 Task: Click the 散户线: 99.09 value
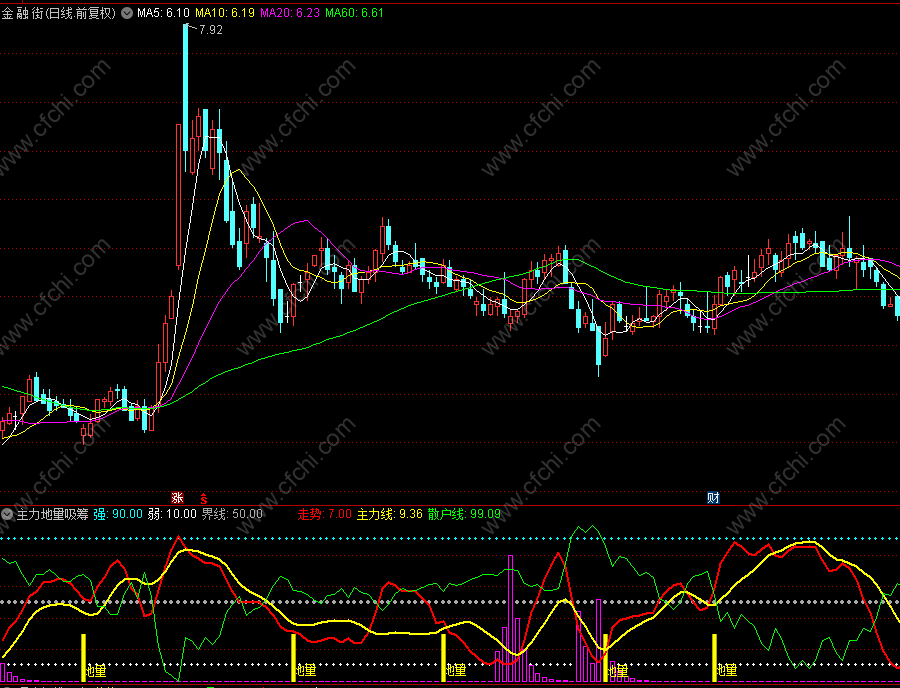[x=464, y=514]
